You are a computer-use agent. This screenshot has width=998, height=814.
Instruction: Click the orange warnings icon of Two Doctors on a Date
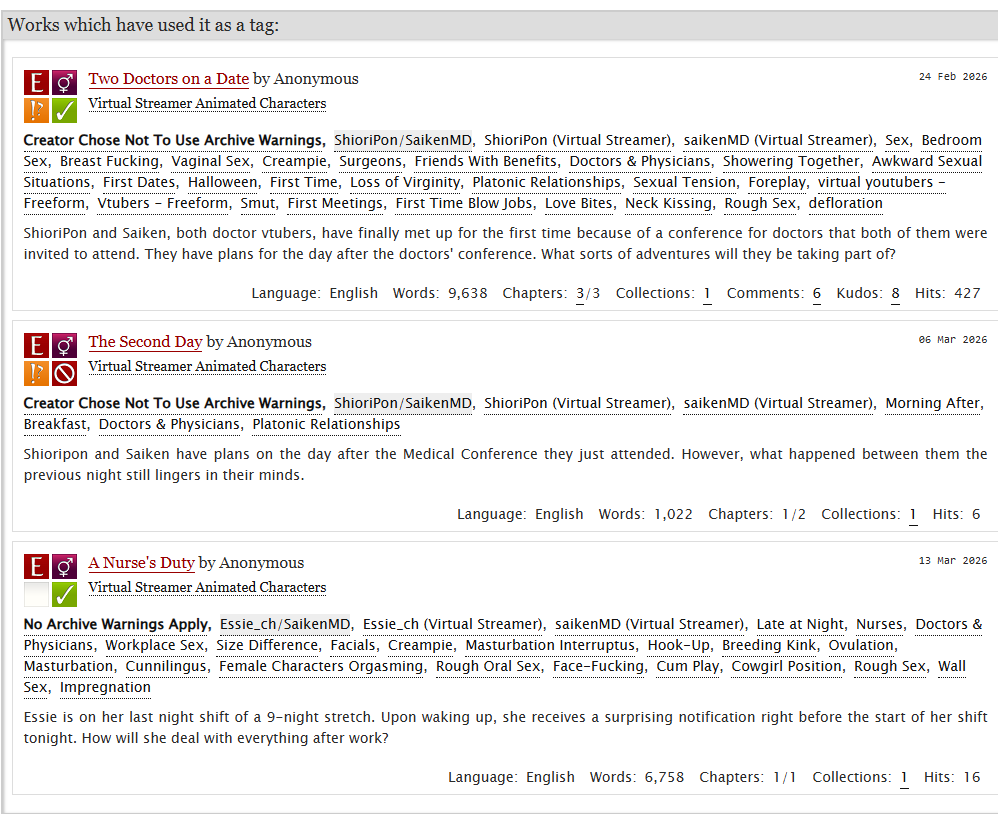36,110
